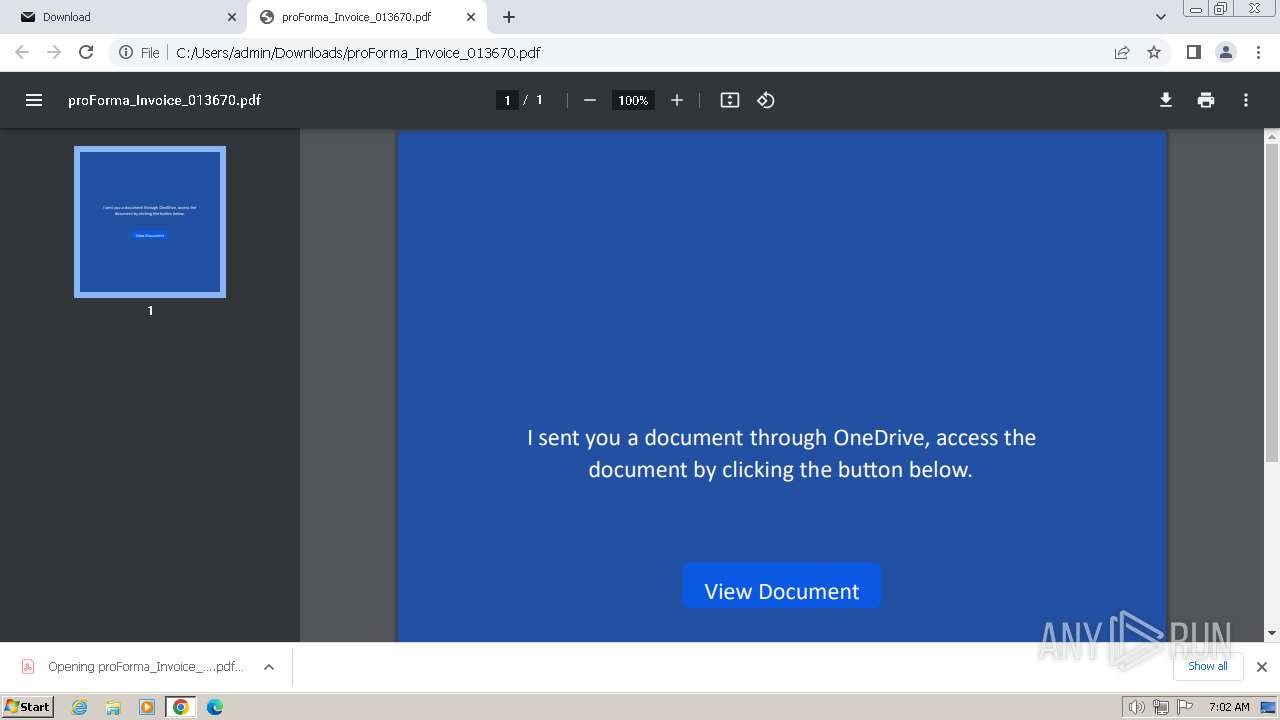Go forward in browser history
The height and width of the screenshot is (720, 1280).
[54, 52]
